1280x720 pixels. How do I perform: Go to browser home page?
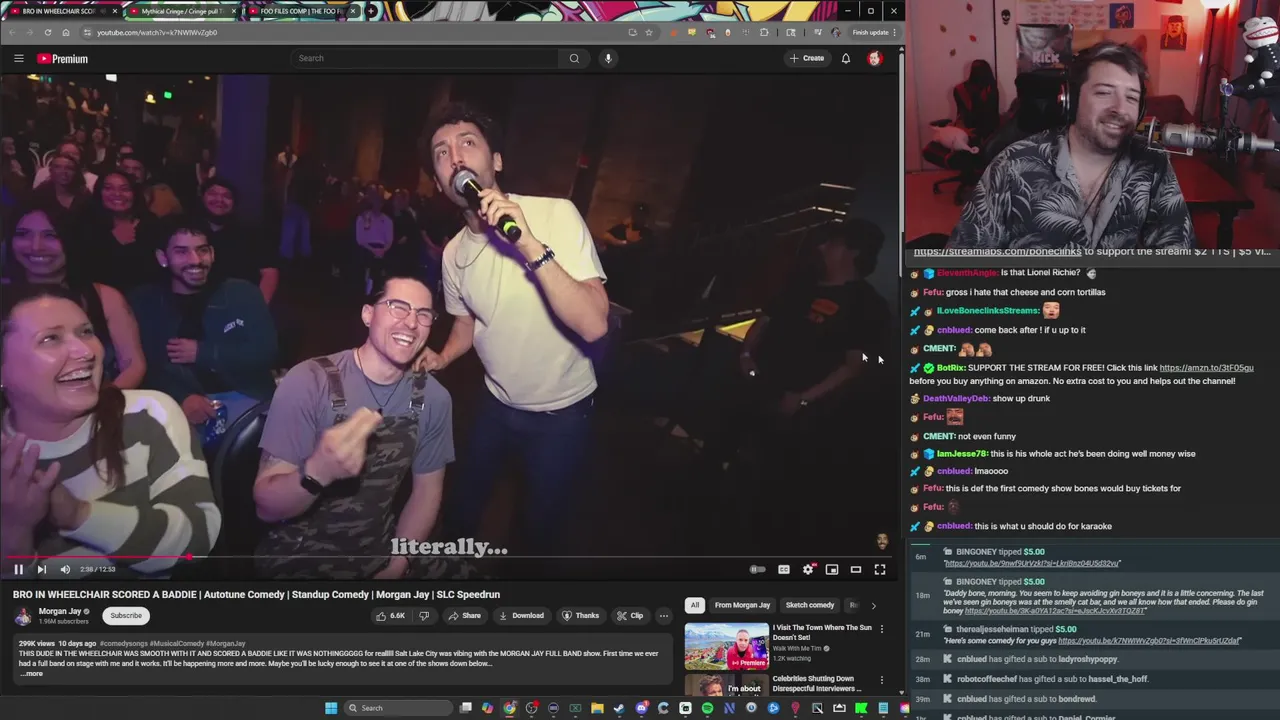click(66, 32)
